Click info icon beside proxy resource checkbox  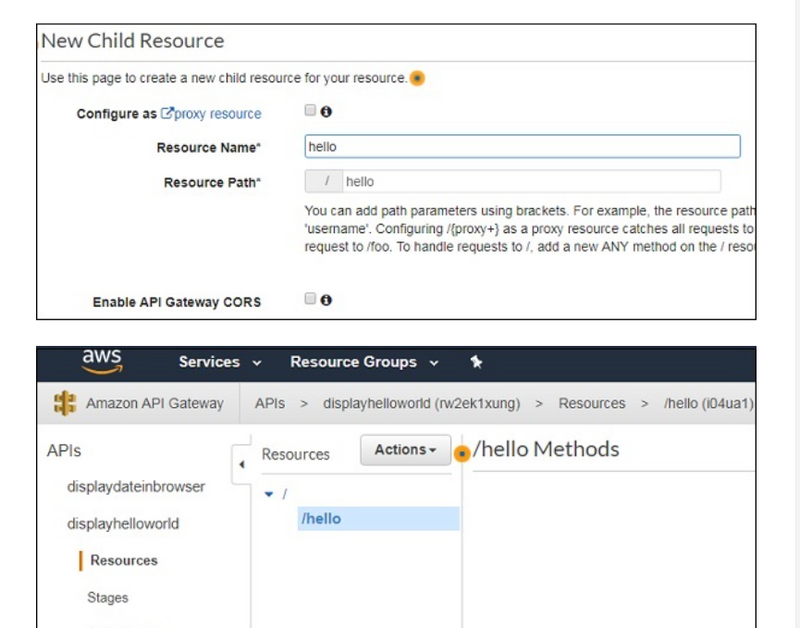pos(326,112)
